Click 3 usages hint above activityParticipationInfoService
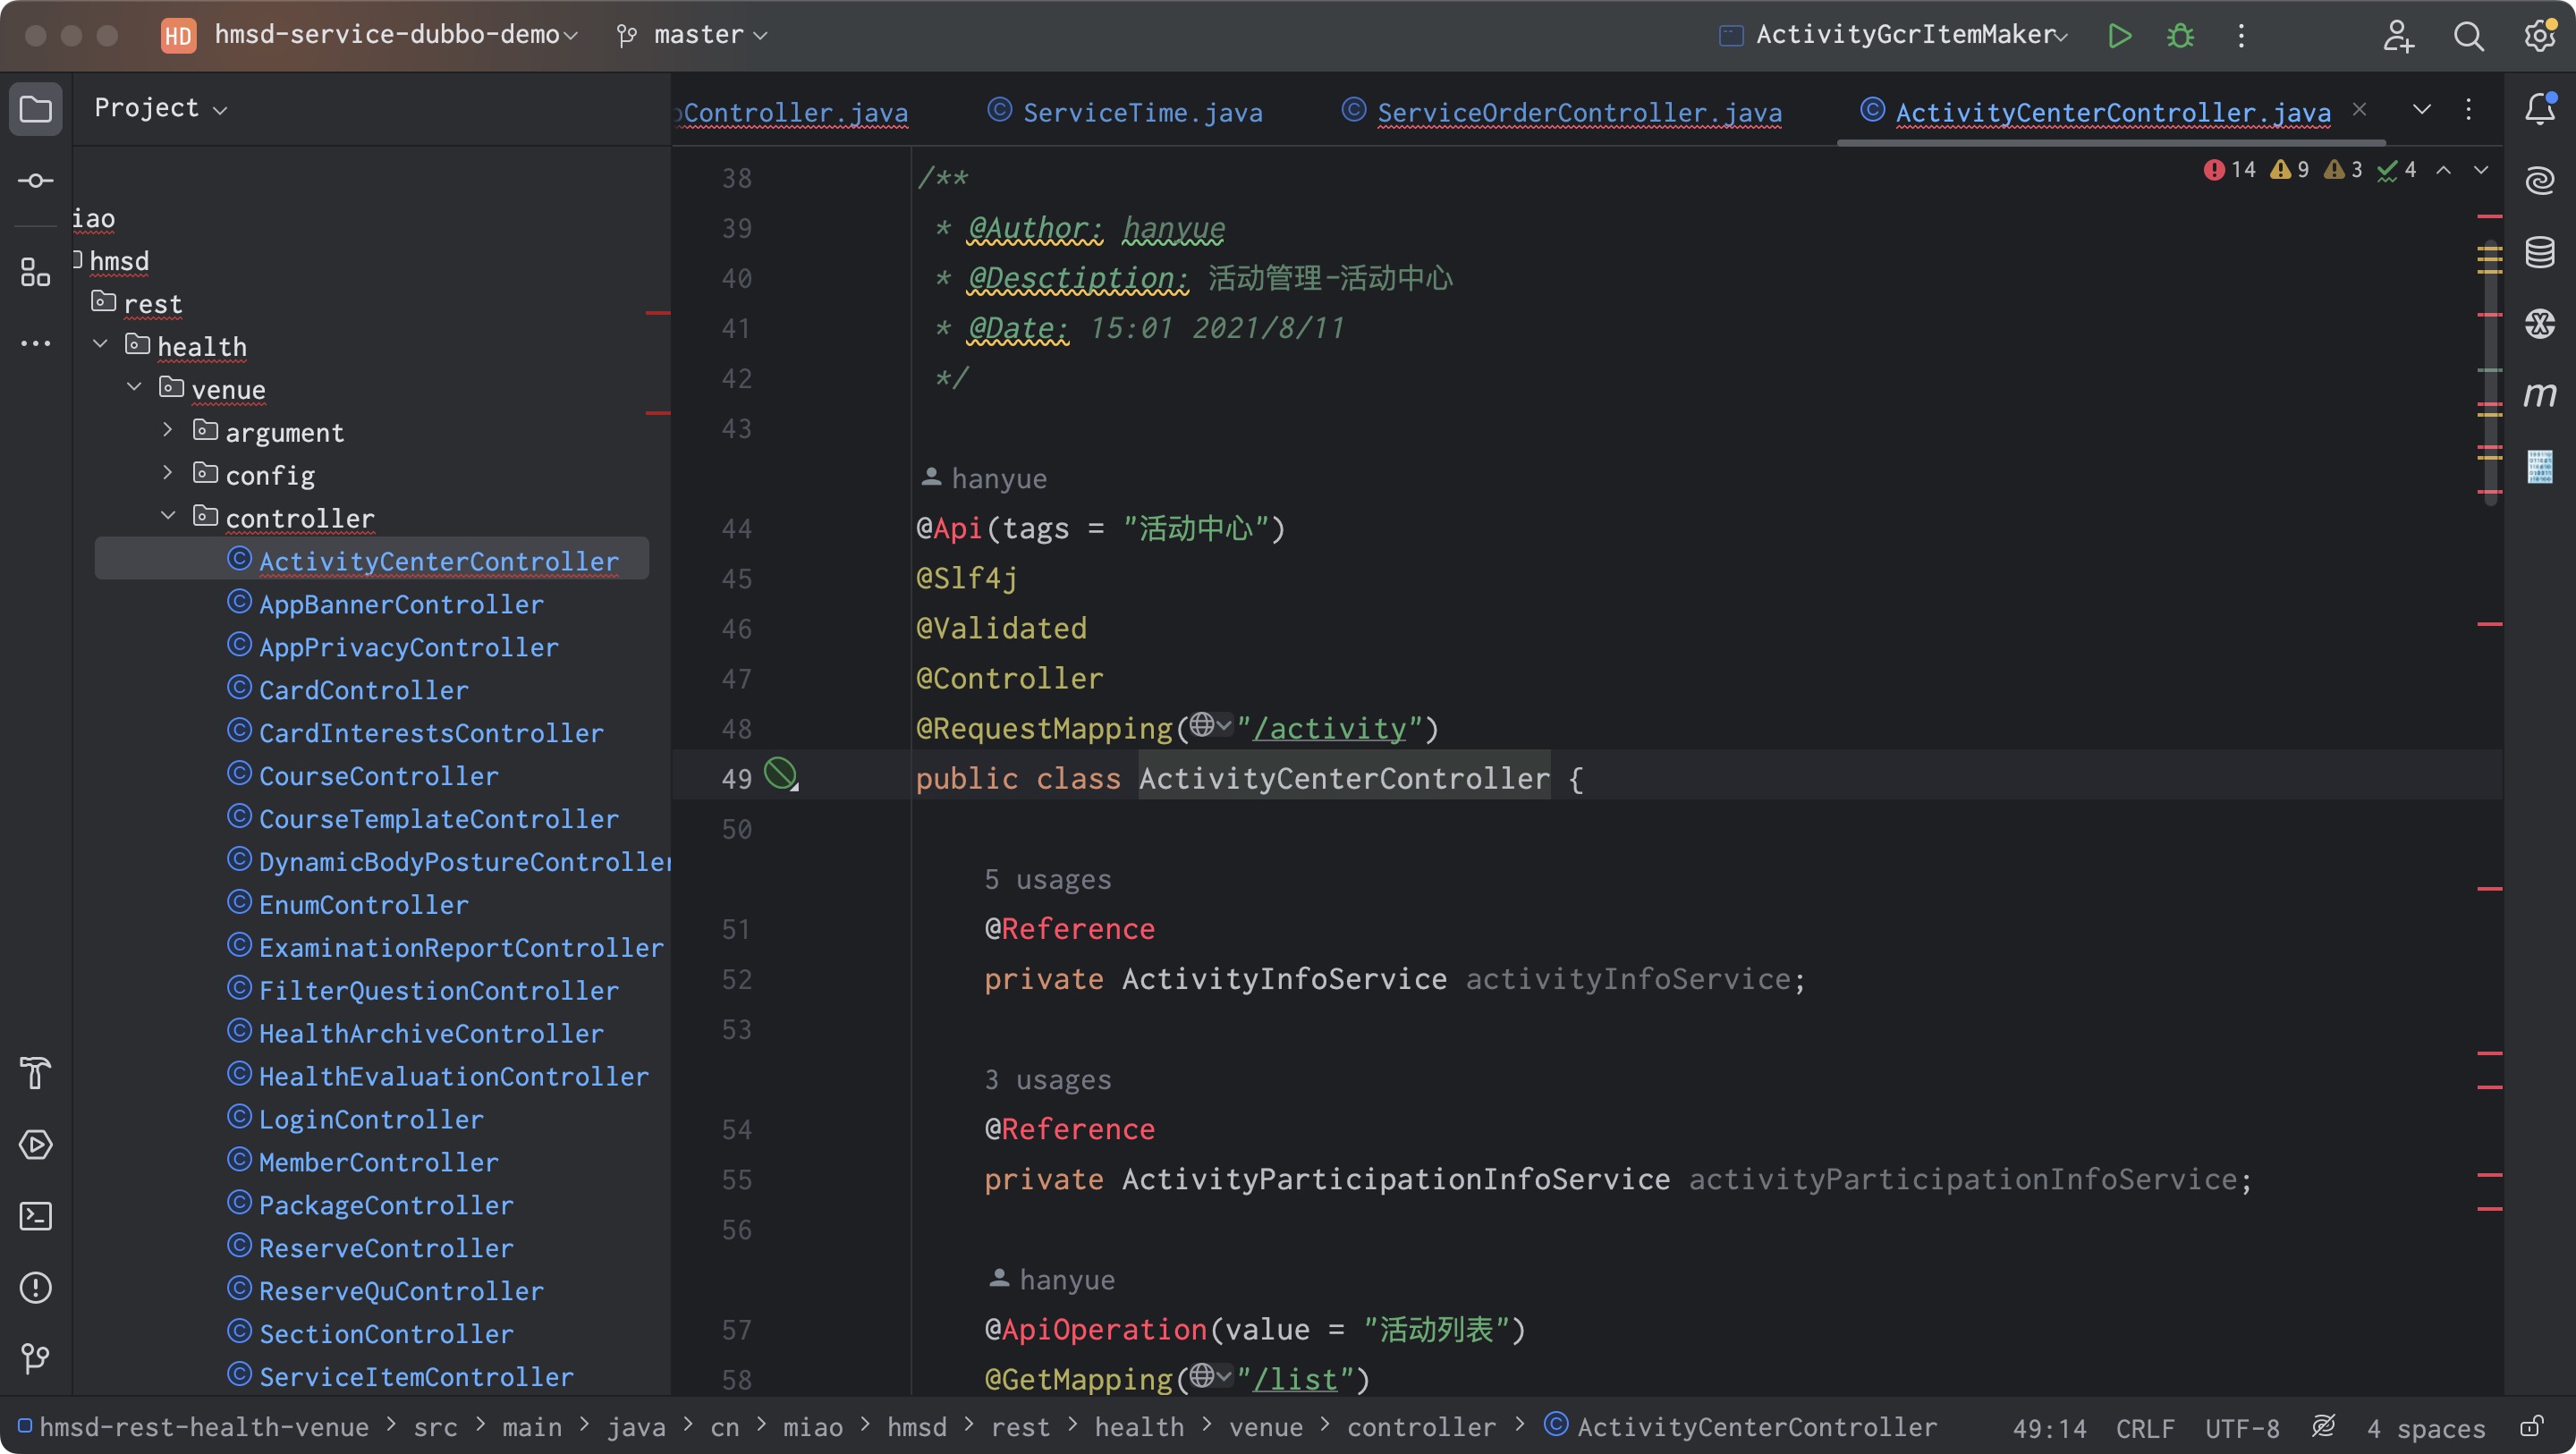The image size is (2576, 1454). (1047, 1079)
